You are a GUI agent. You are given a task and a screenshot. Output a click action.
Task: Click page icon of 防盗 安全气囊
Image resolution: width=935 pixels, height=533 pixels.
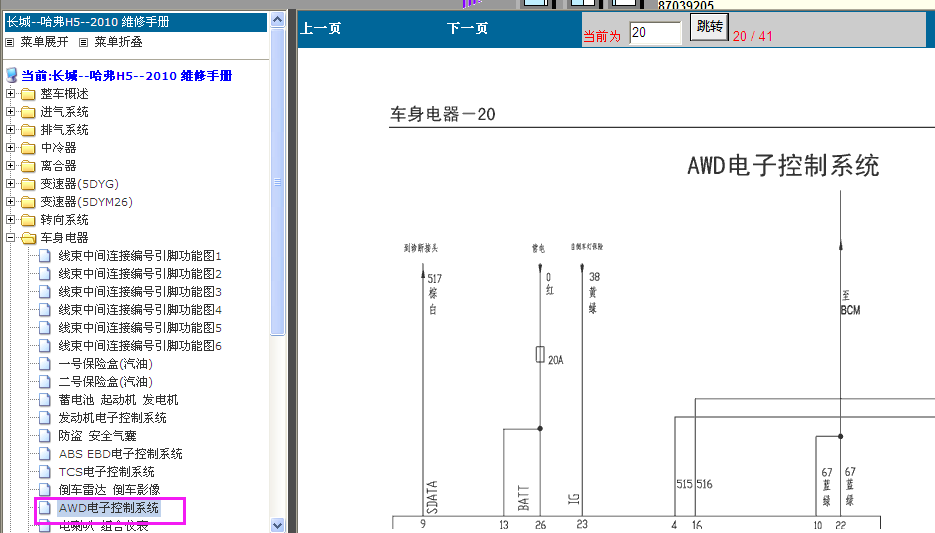45,435
